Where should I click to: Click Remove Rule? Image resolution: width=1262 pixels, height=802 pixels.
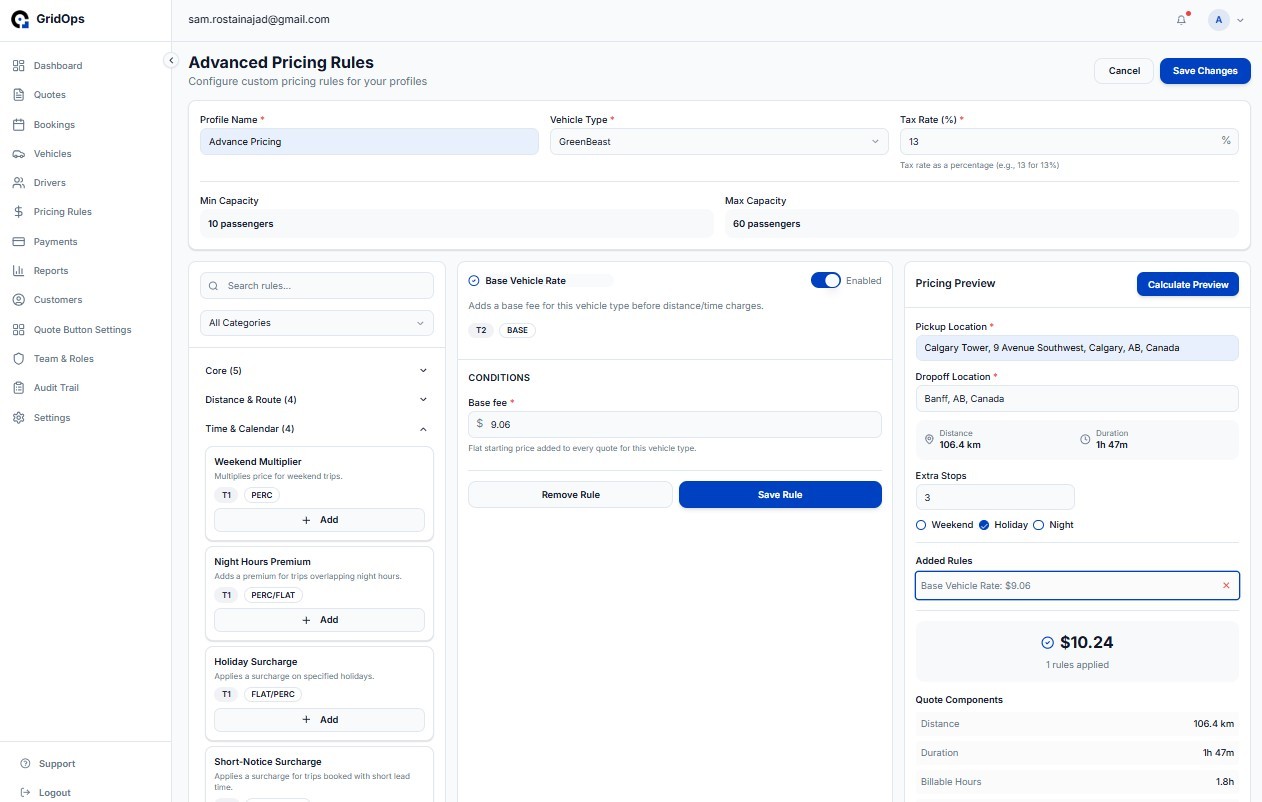pos(570,495)
